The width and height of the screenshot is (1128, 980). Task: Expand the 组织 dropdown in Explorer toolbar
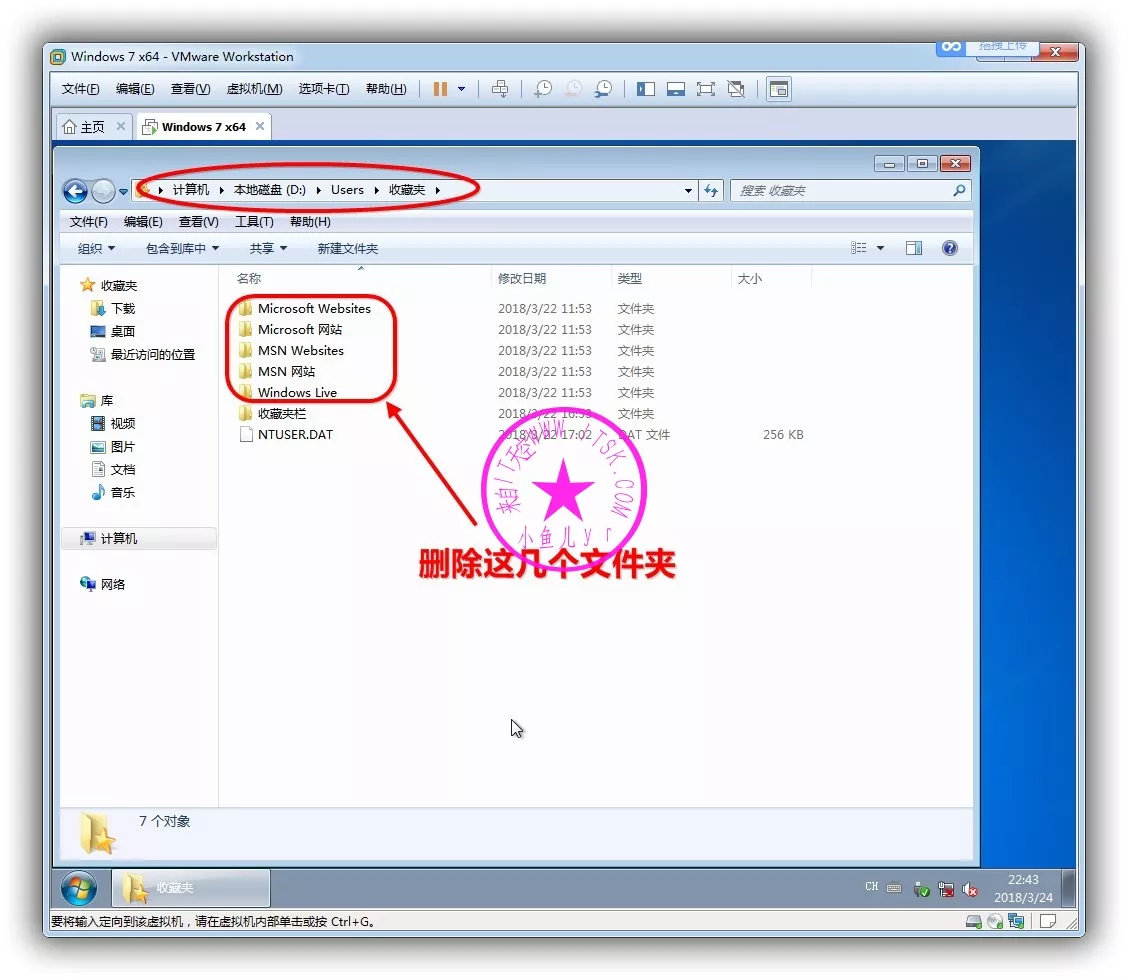click(96, 248)
